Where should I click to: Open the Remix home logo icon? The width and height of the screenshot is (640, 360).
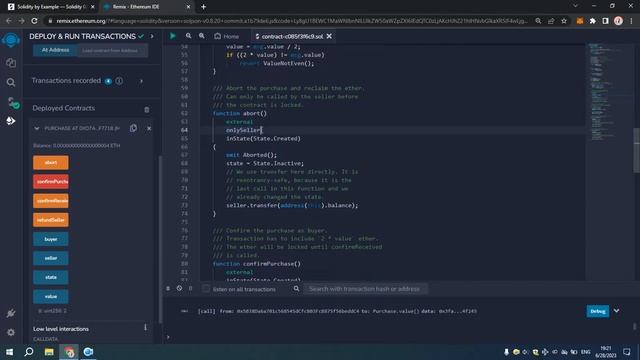pos(11,40)
